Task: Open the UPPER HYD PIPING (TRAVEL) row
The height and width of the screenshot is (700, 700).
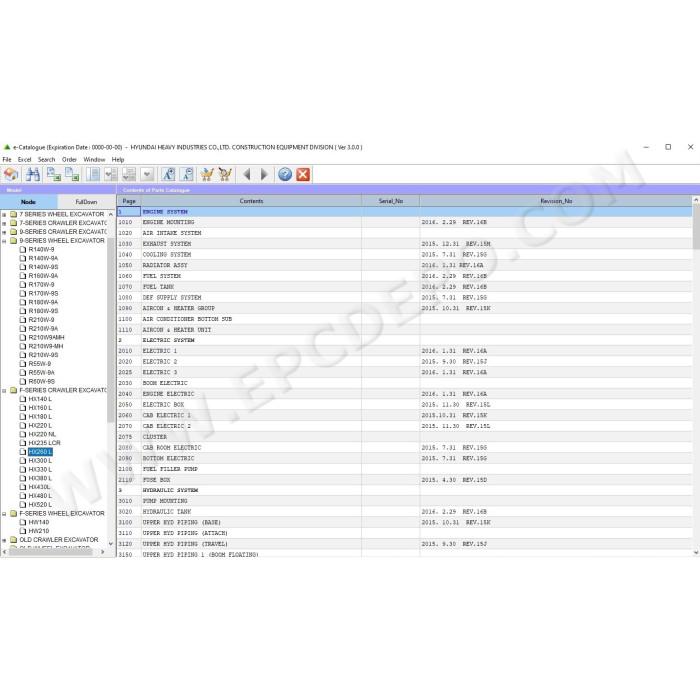Action: [x=404, y=544]
